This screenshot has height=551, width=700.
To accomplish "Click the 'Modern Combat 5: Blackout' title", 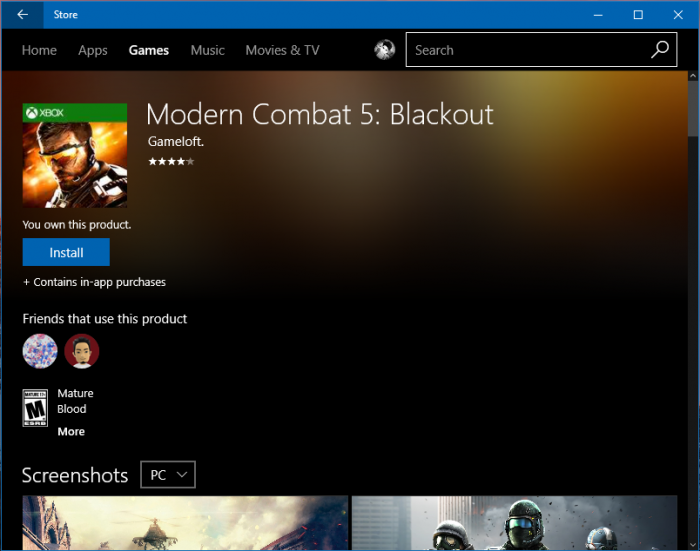I will click(x=320, y=114).
